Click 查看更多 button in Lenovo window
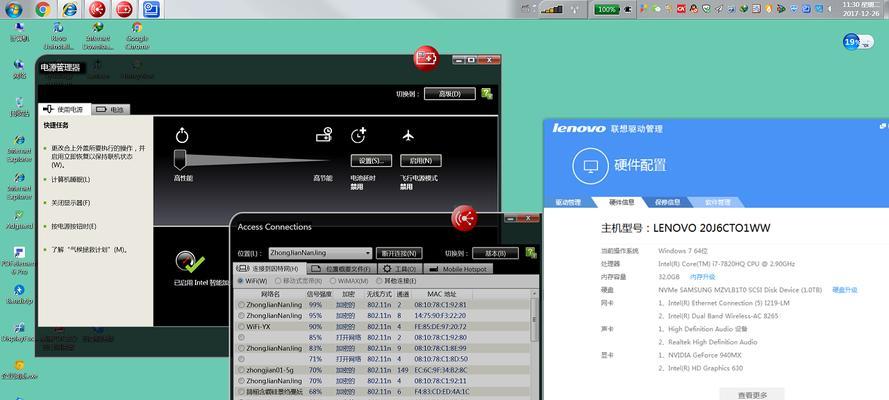The image size is (889, 400). point(752,395)
